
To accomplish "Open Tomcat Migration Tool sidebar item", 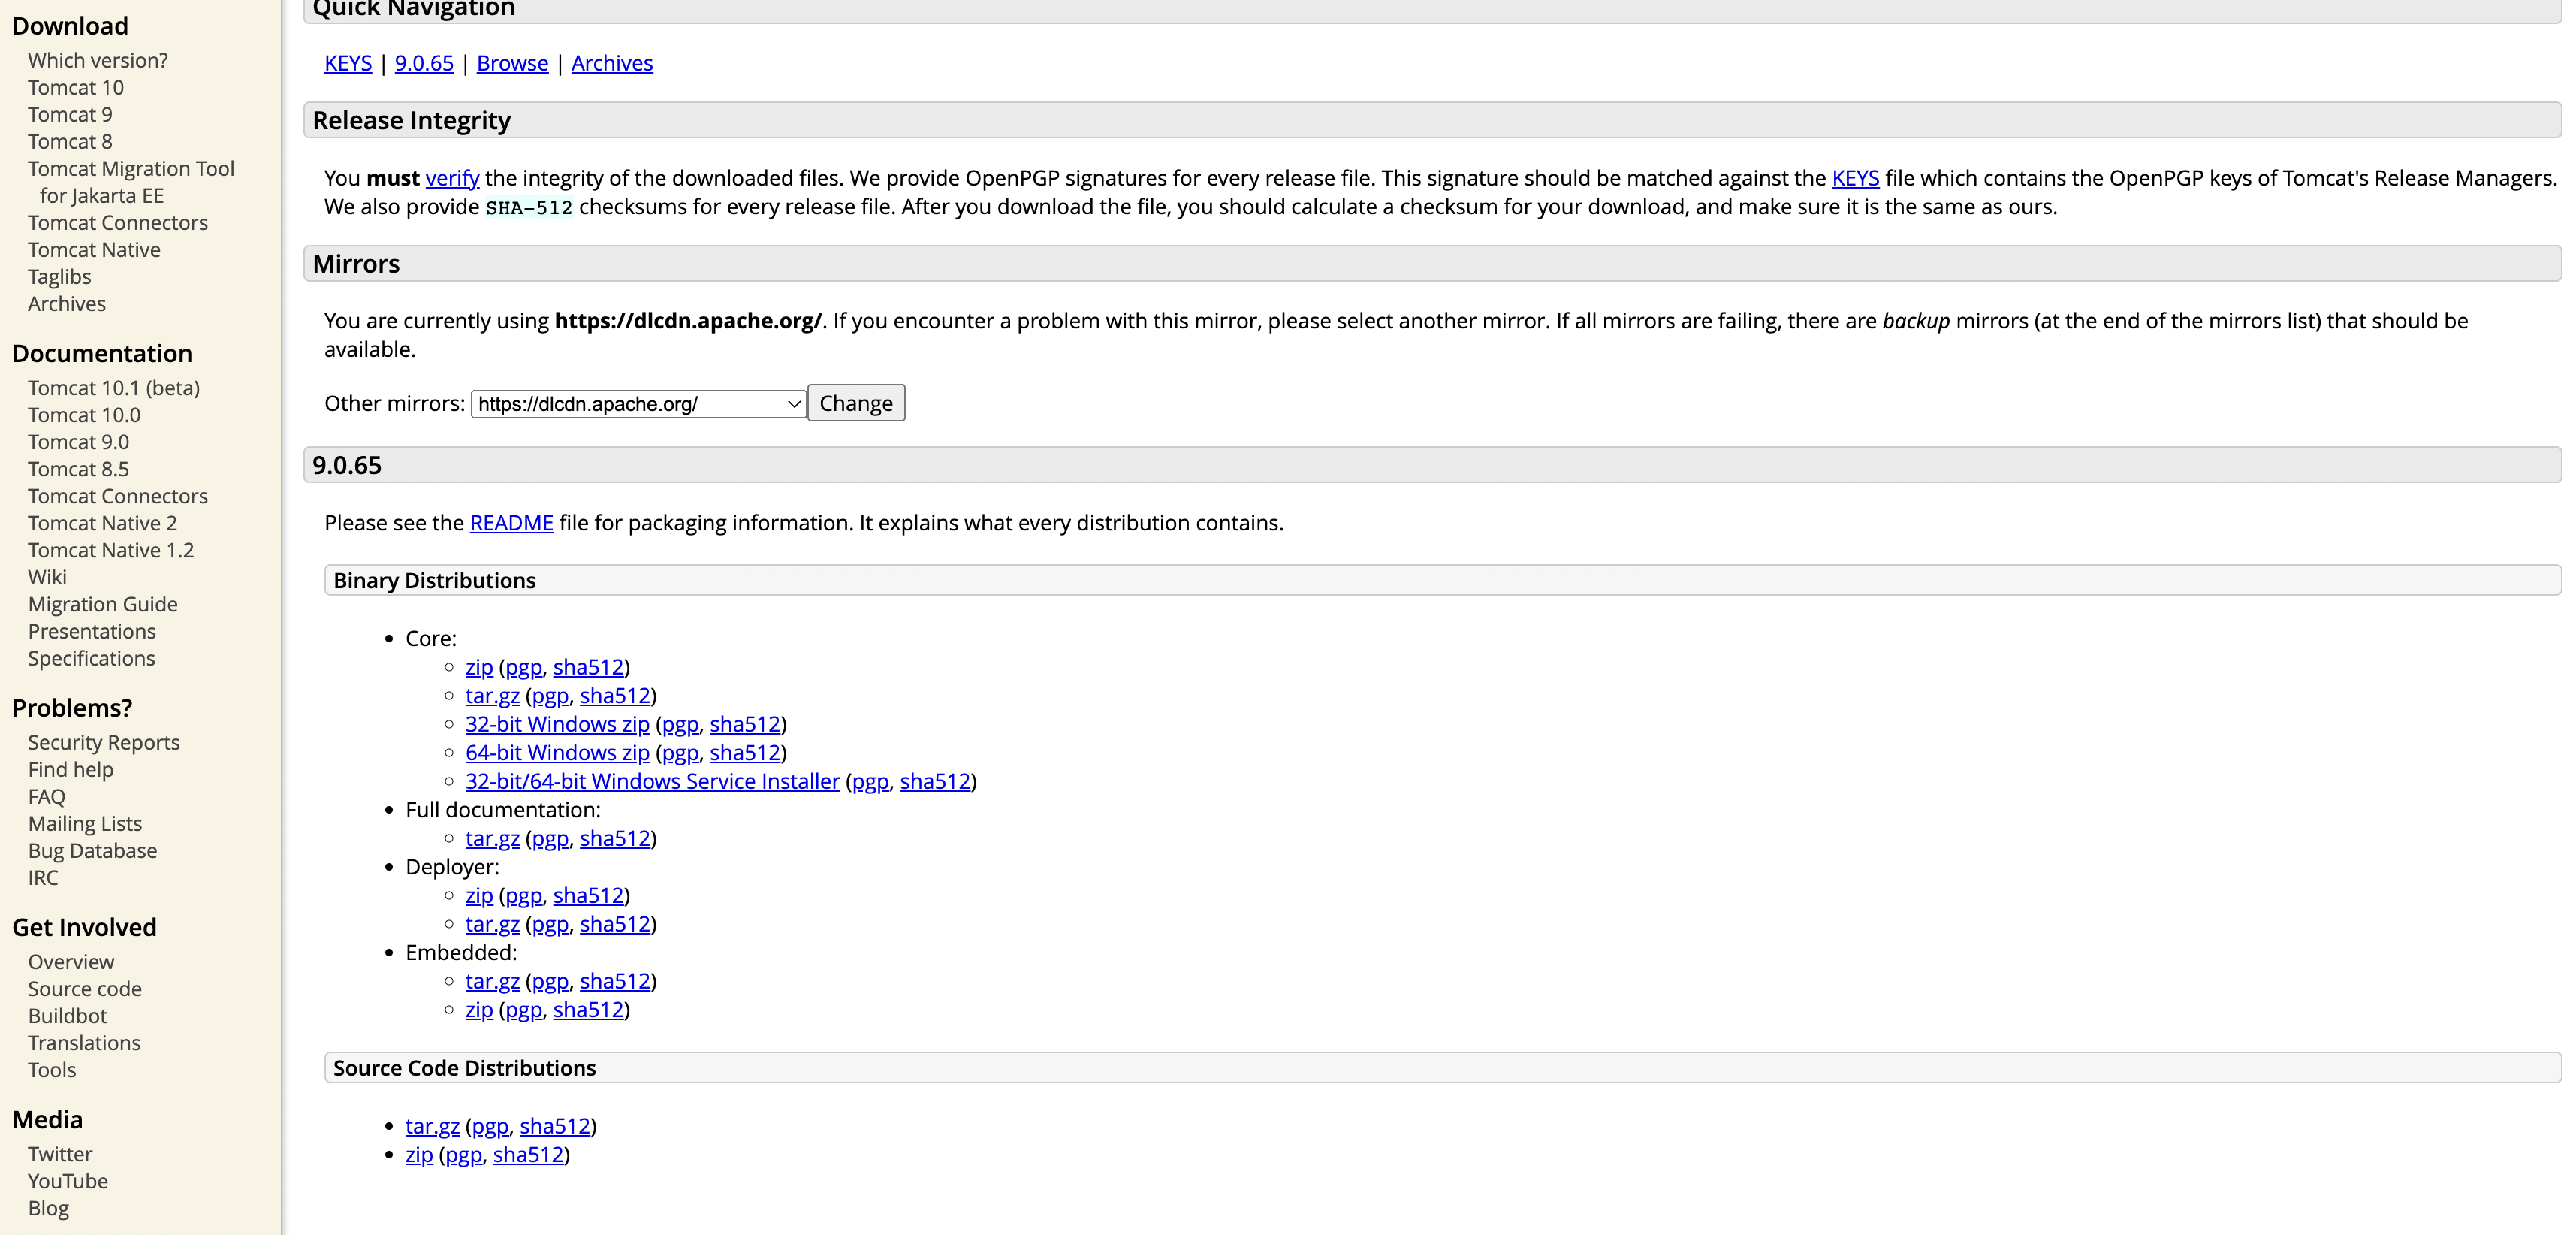I will [x=131, y=169].
